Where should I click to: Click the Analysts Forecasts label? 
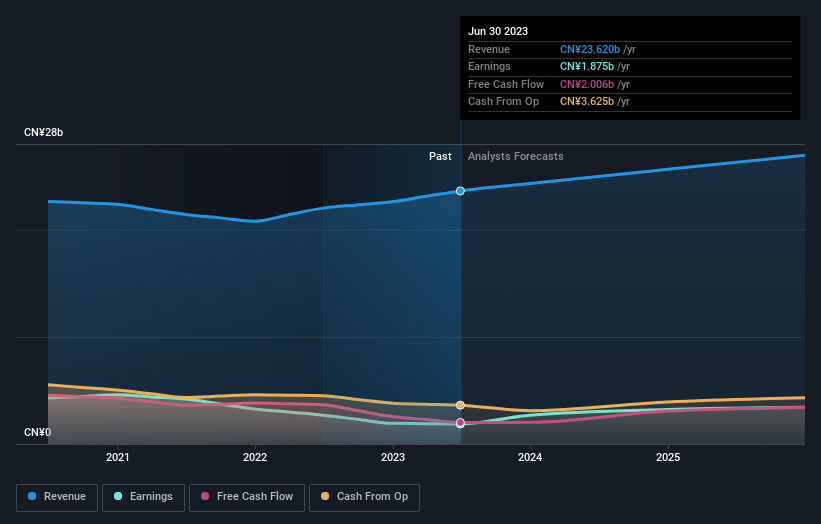click(x=516, y=157)
